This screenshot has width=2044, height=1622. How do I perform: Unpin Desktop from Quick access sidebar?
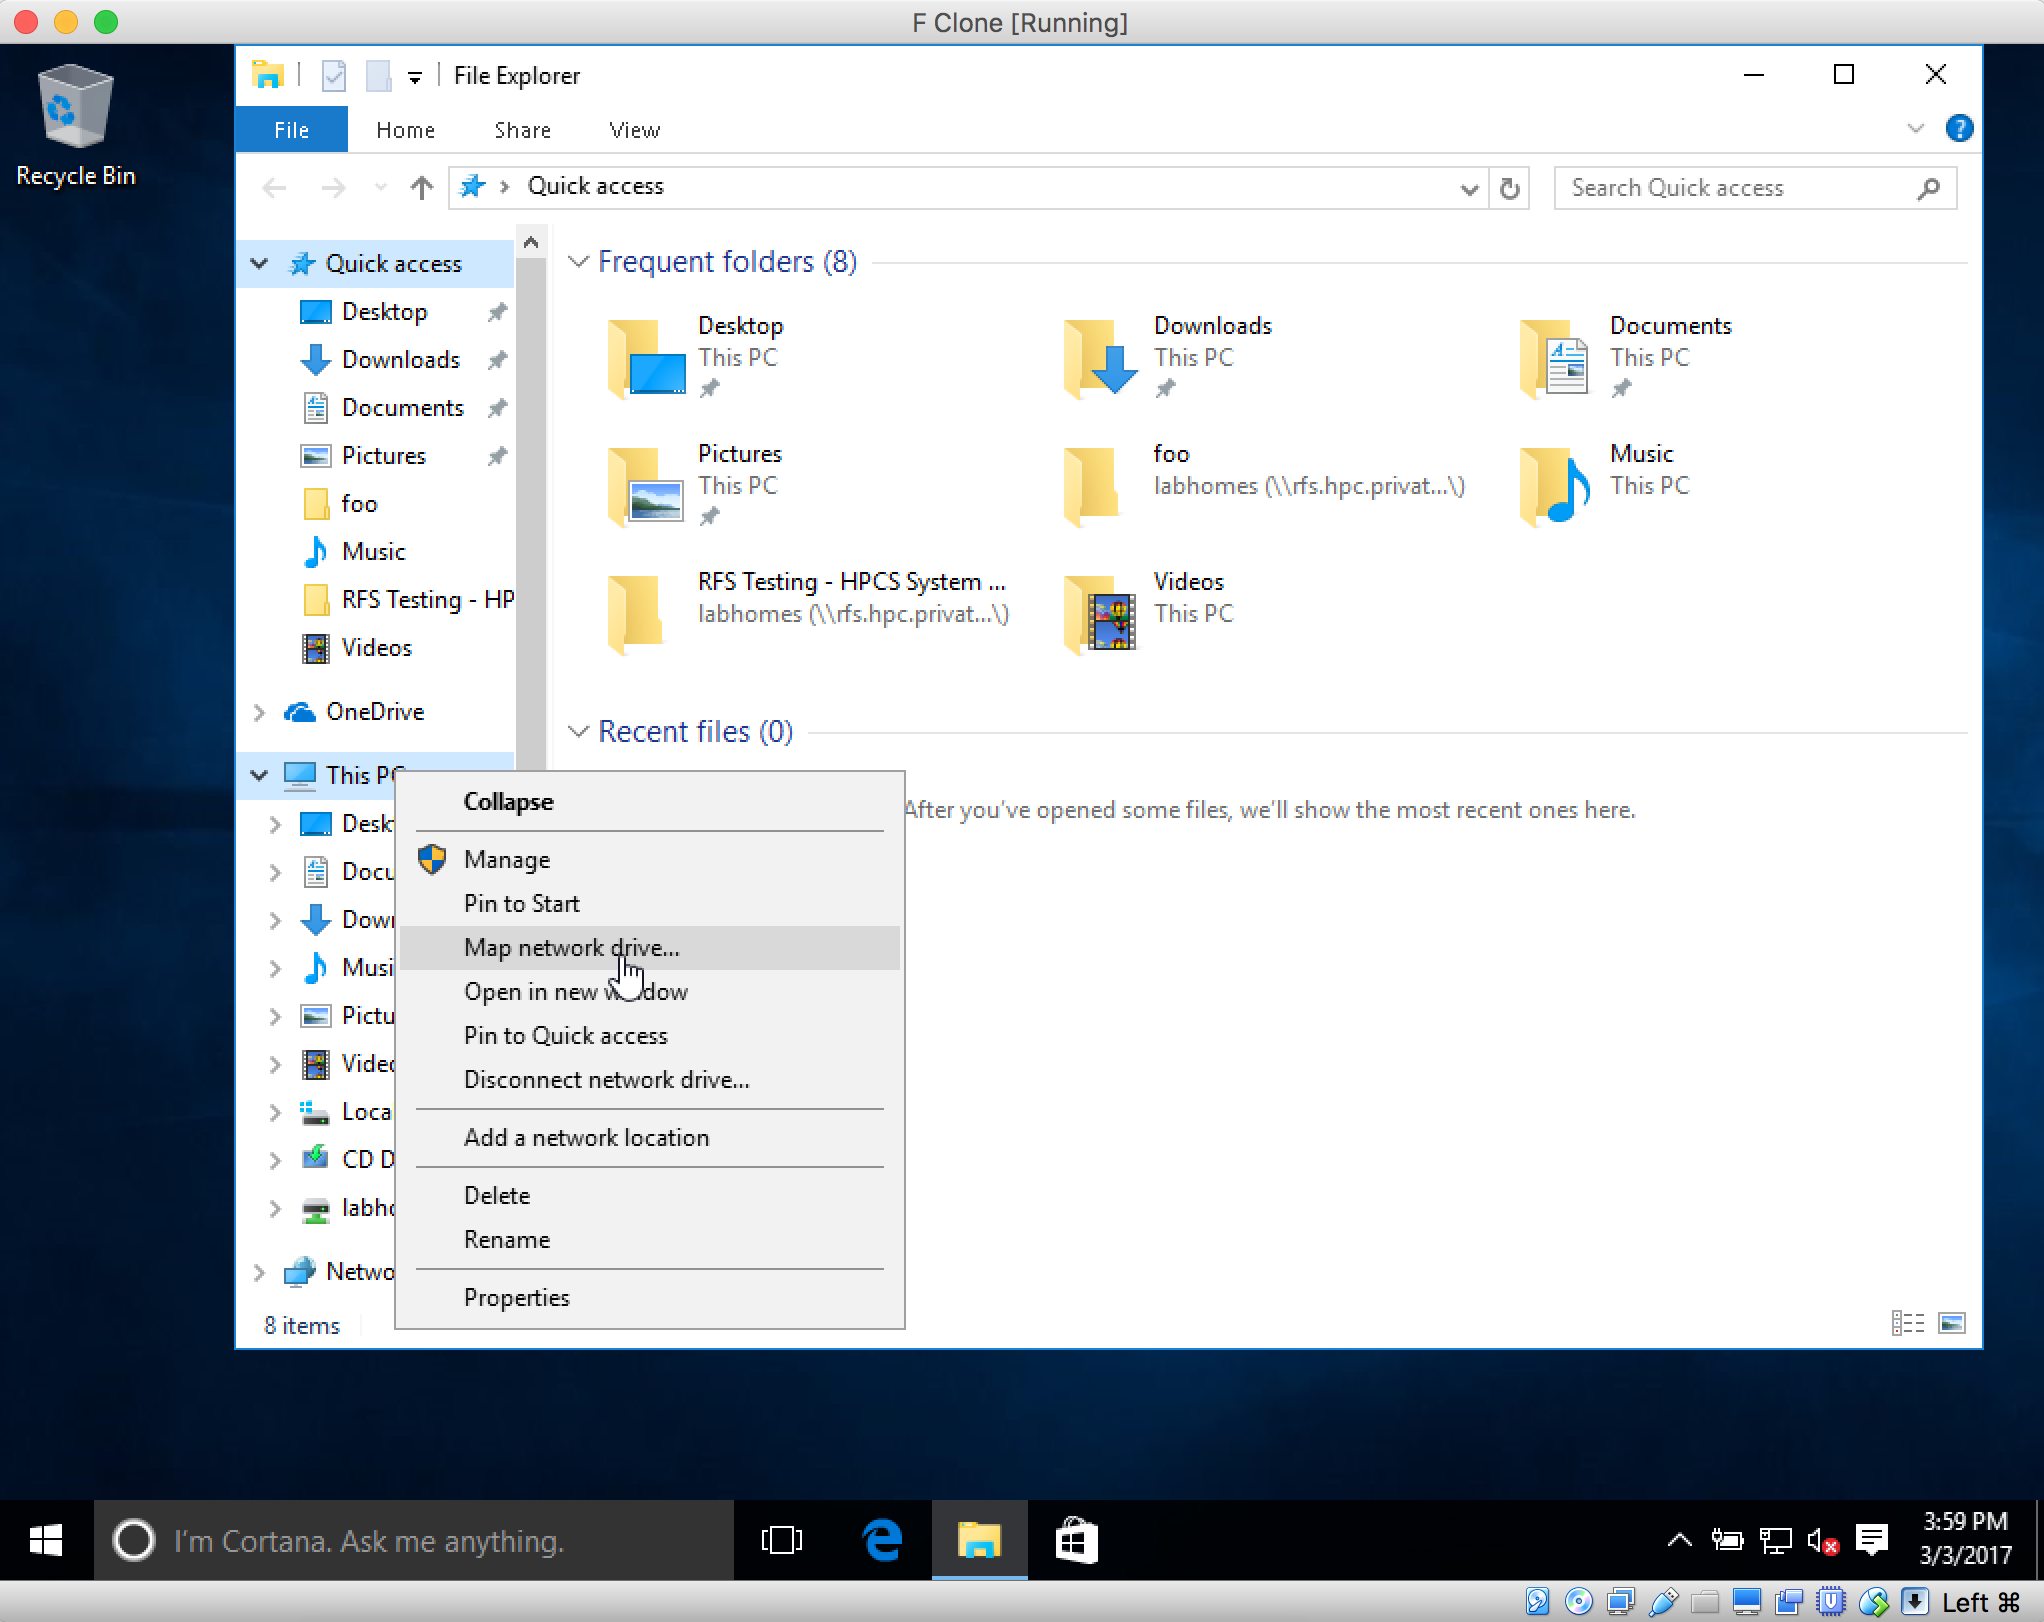pyautogui.click(x=497, y=312)
